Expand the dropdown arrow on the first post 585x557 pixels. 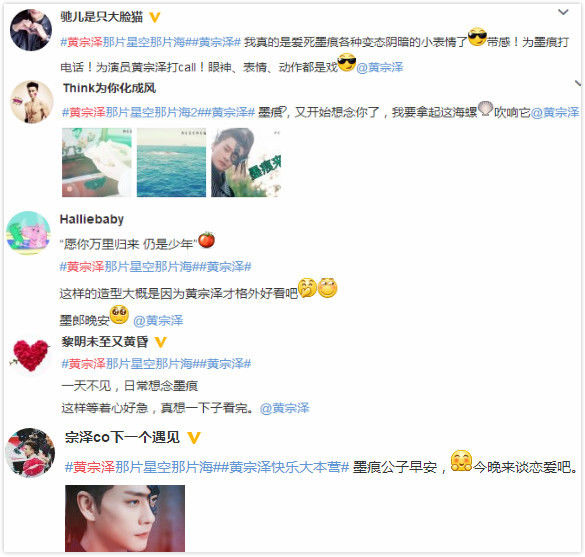pos(563,12)
